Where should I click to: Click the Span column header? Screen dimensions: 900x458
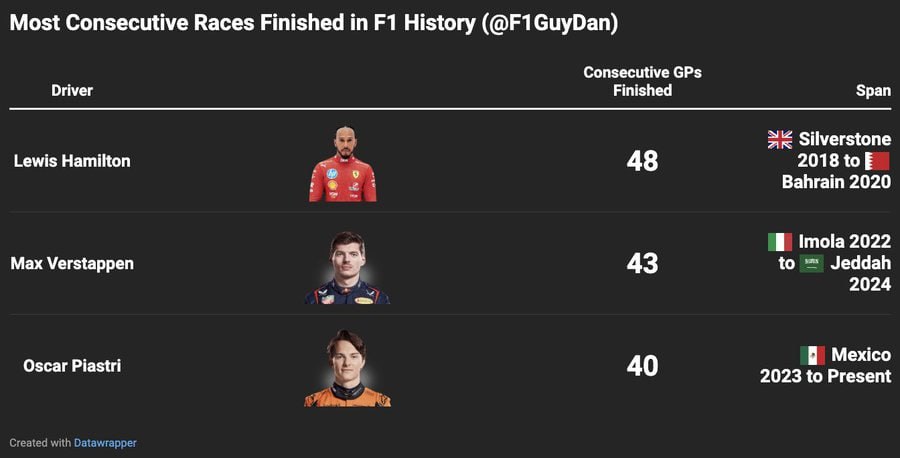click(873, 90)
